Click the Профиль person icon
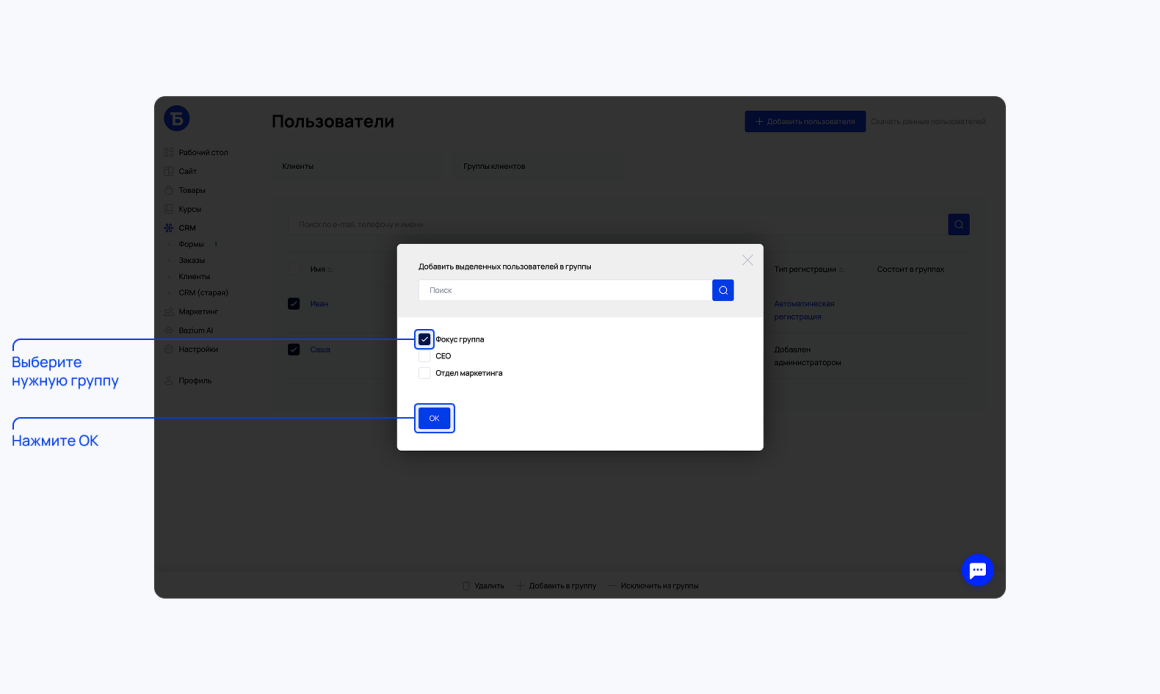1160x694 pixels. [x=169, y=380]
